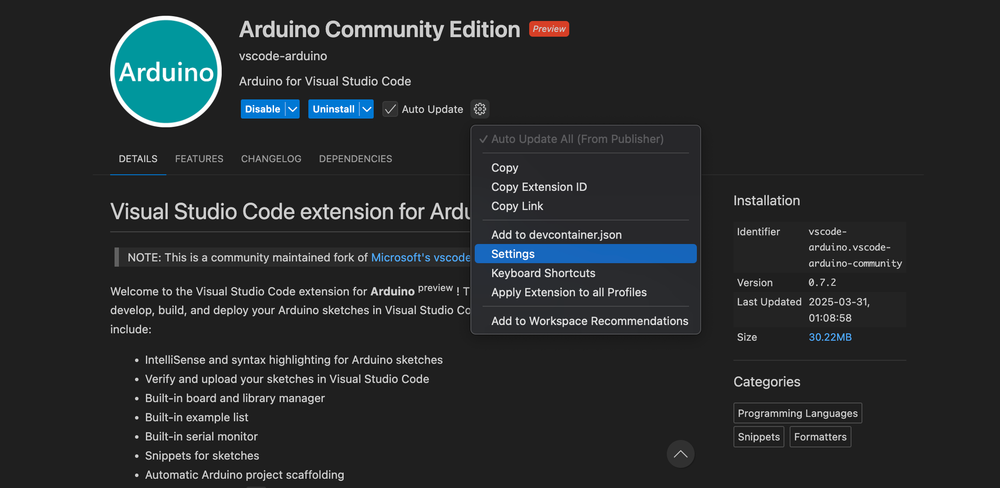Image resolution: width=1000 pixels, height=488 pixels.
Task: Switch to the Dependencies tab
Action: pos(355,159)
